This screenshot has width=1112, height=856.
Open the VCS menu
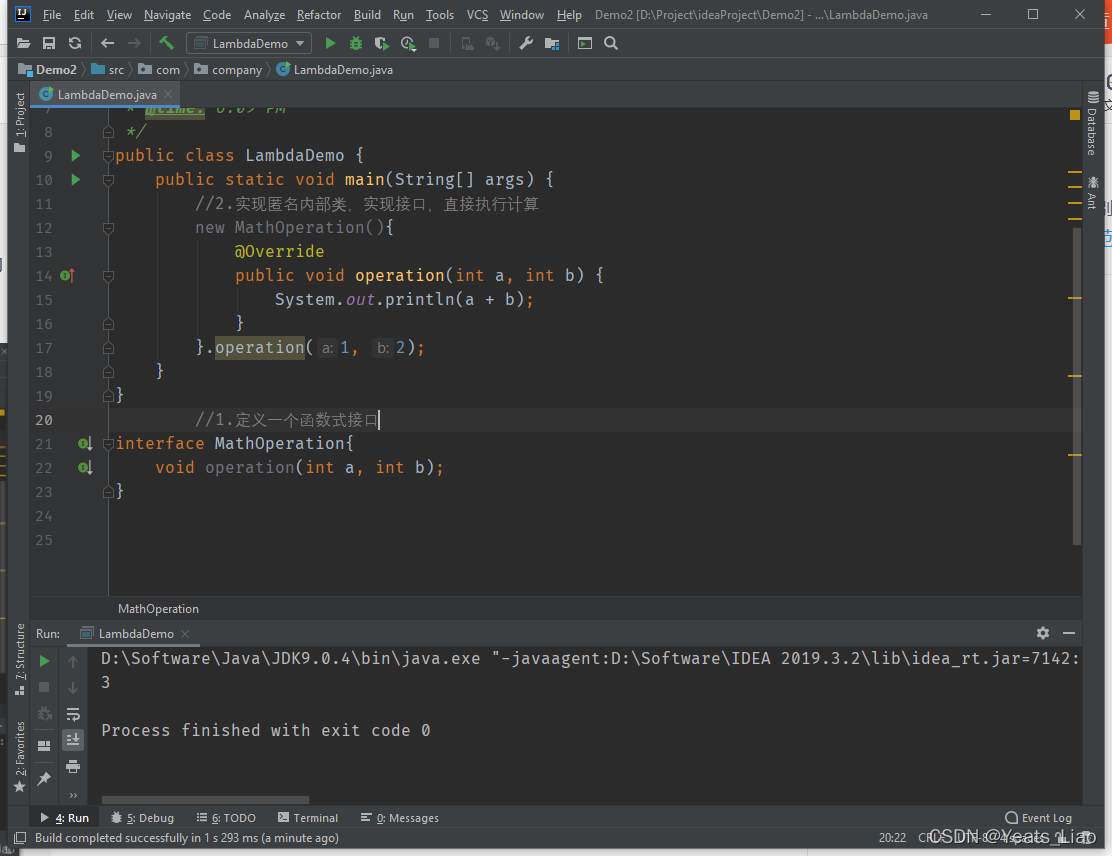point(477,14)
